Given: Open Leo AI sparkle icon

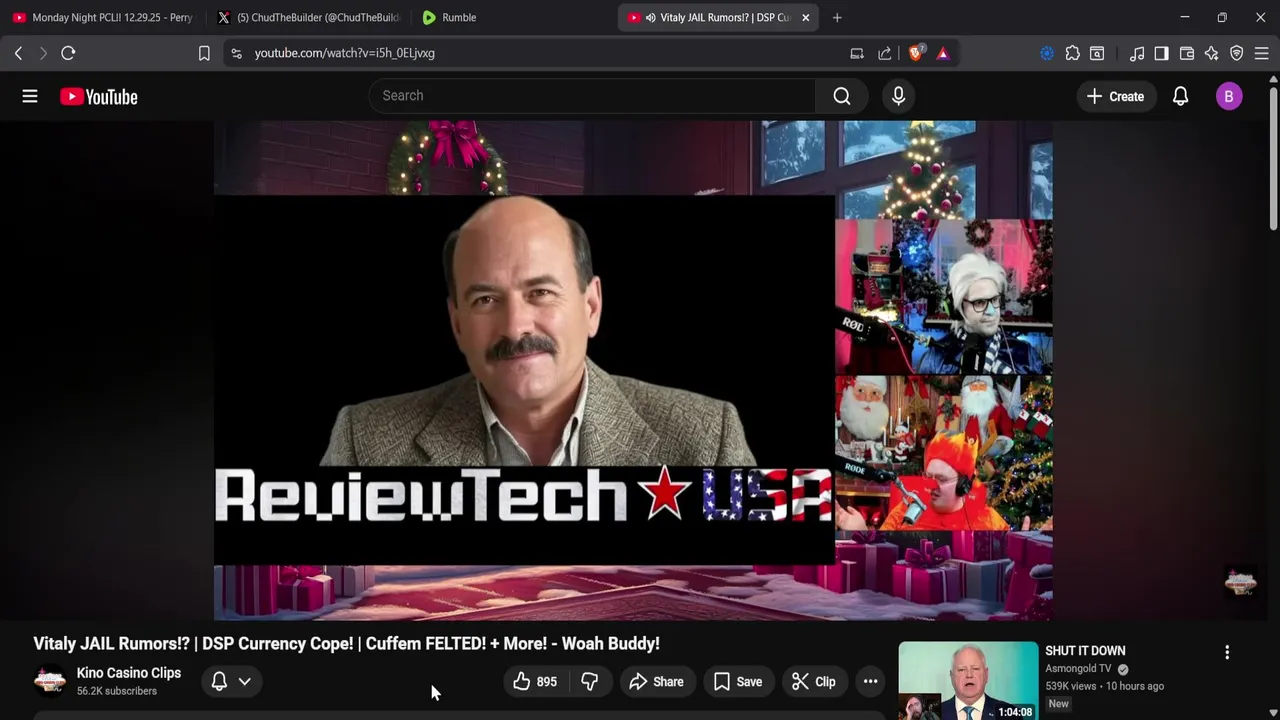Looking at the screenshot, I should tap(1212, 53).
